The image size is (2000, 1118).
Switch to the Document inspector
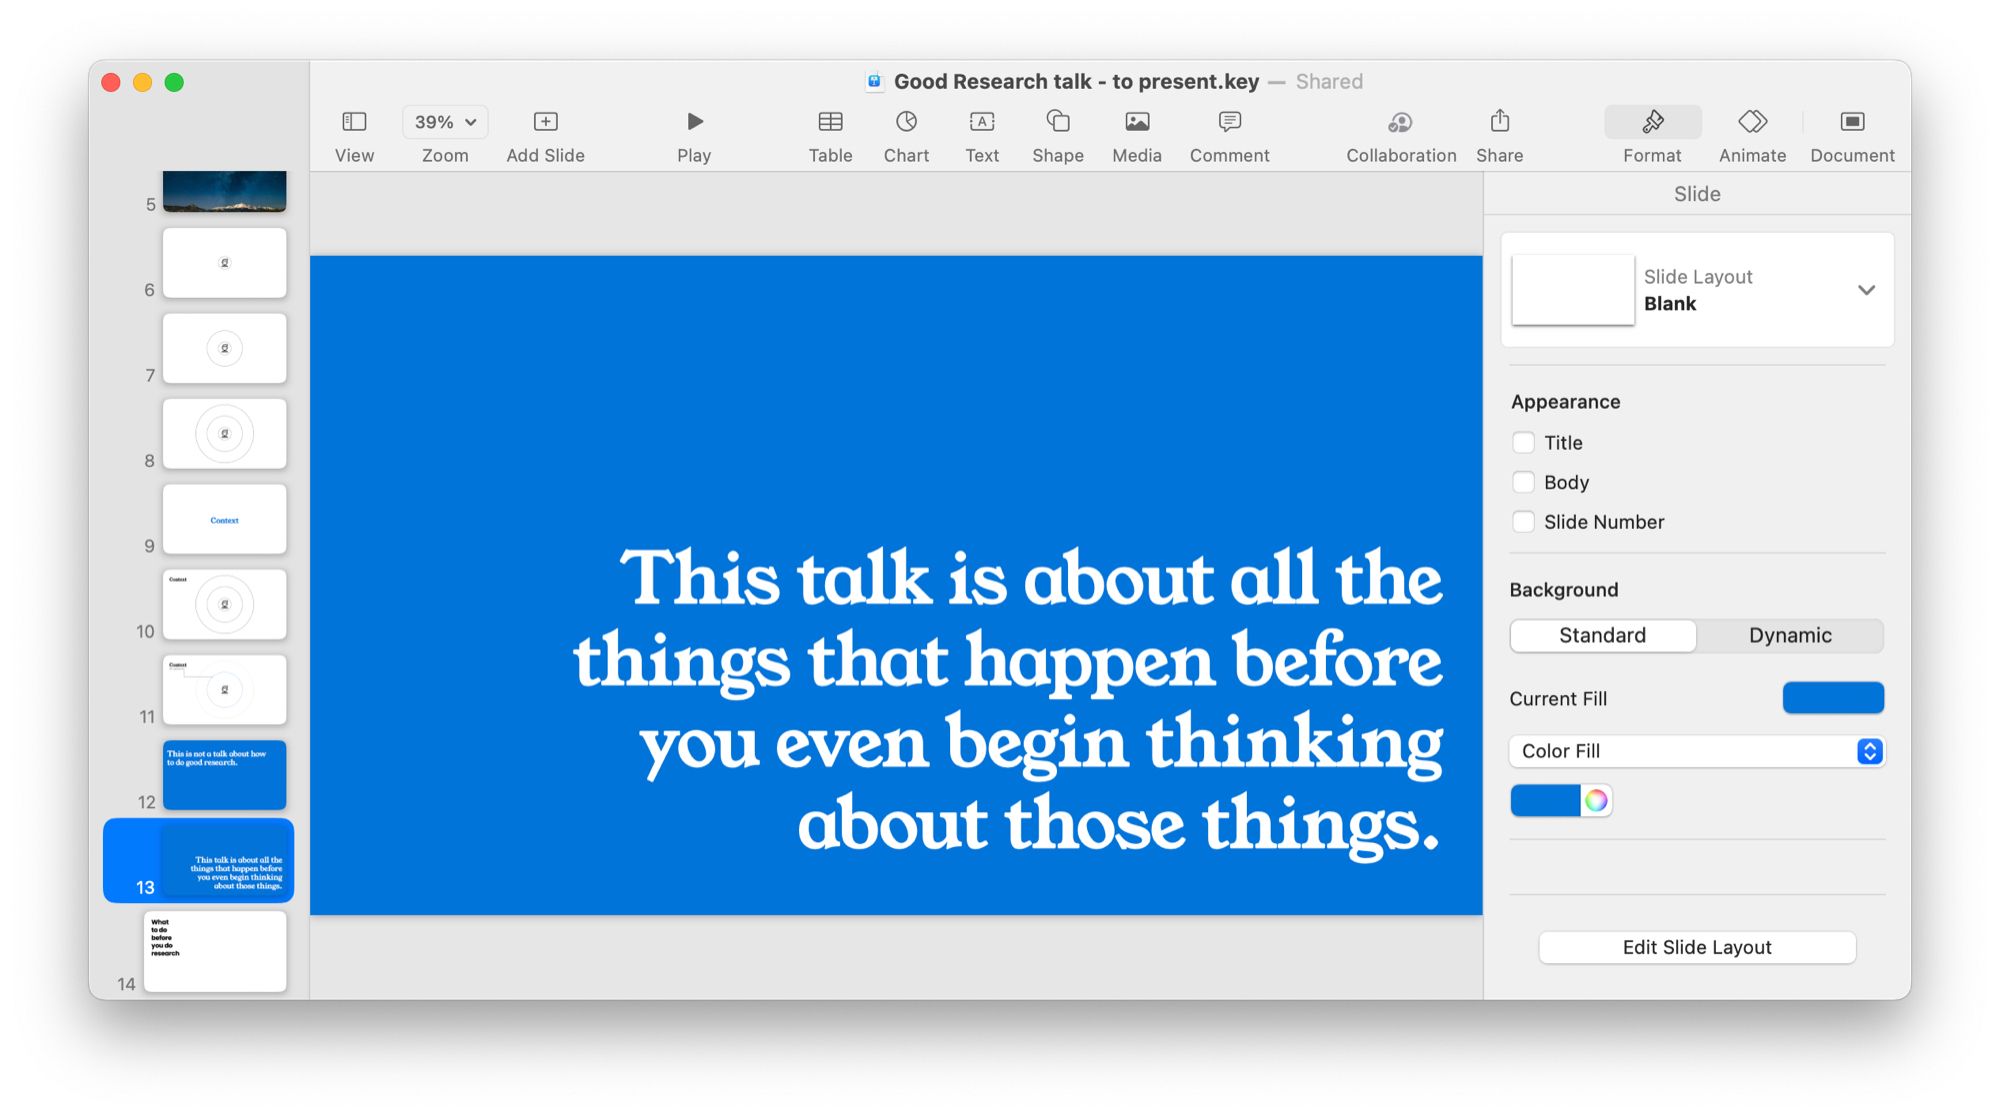point(1852,122)
